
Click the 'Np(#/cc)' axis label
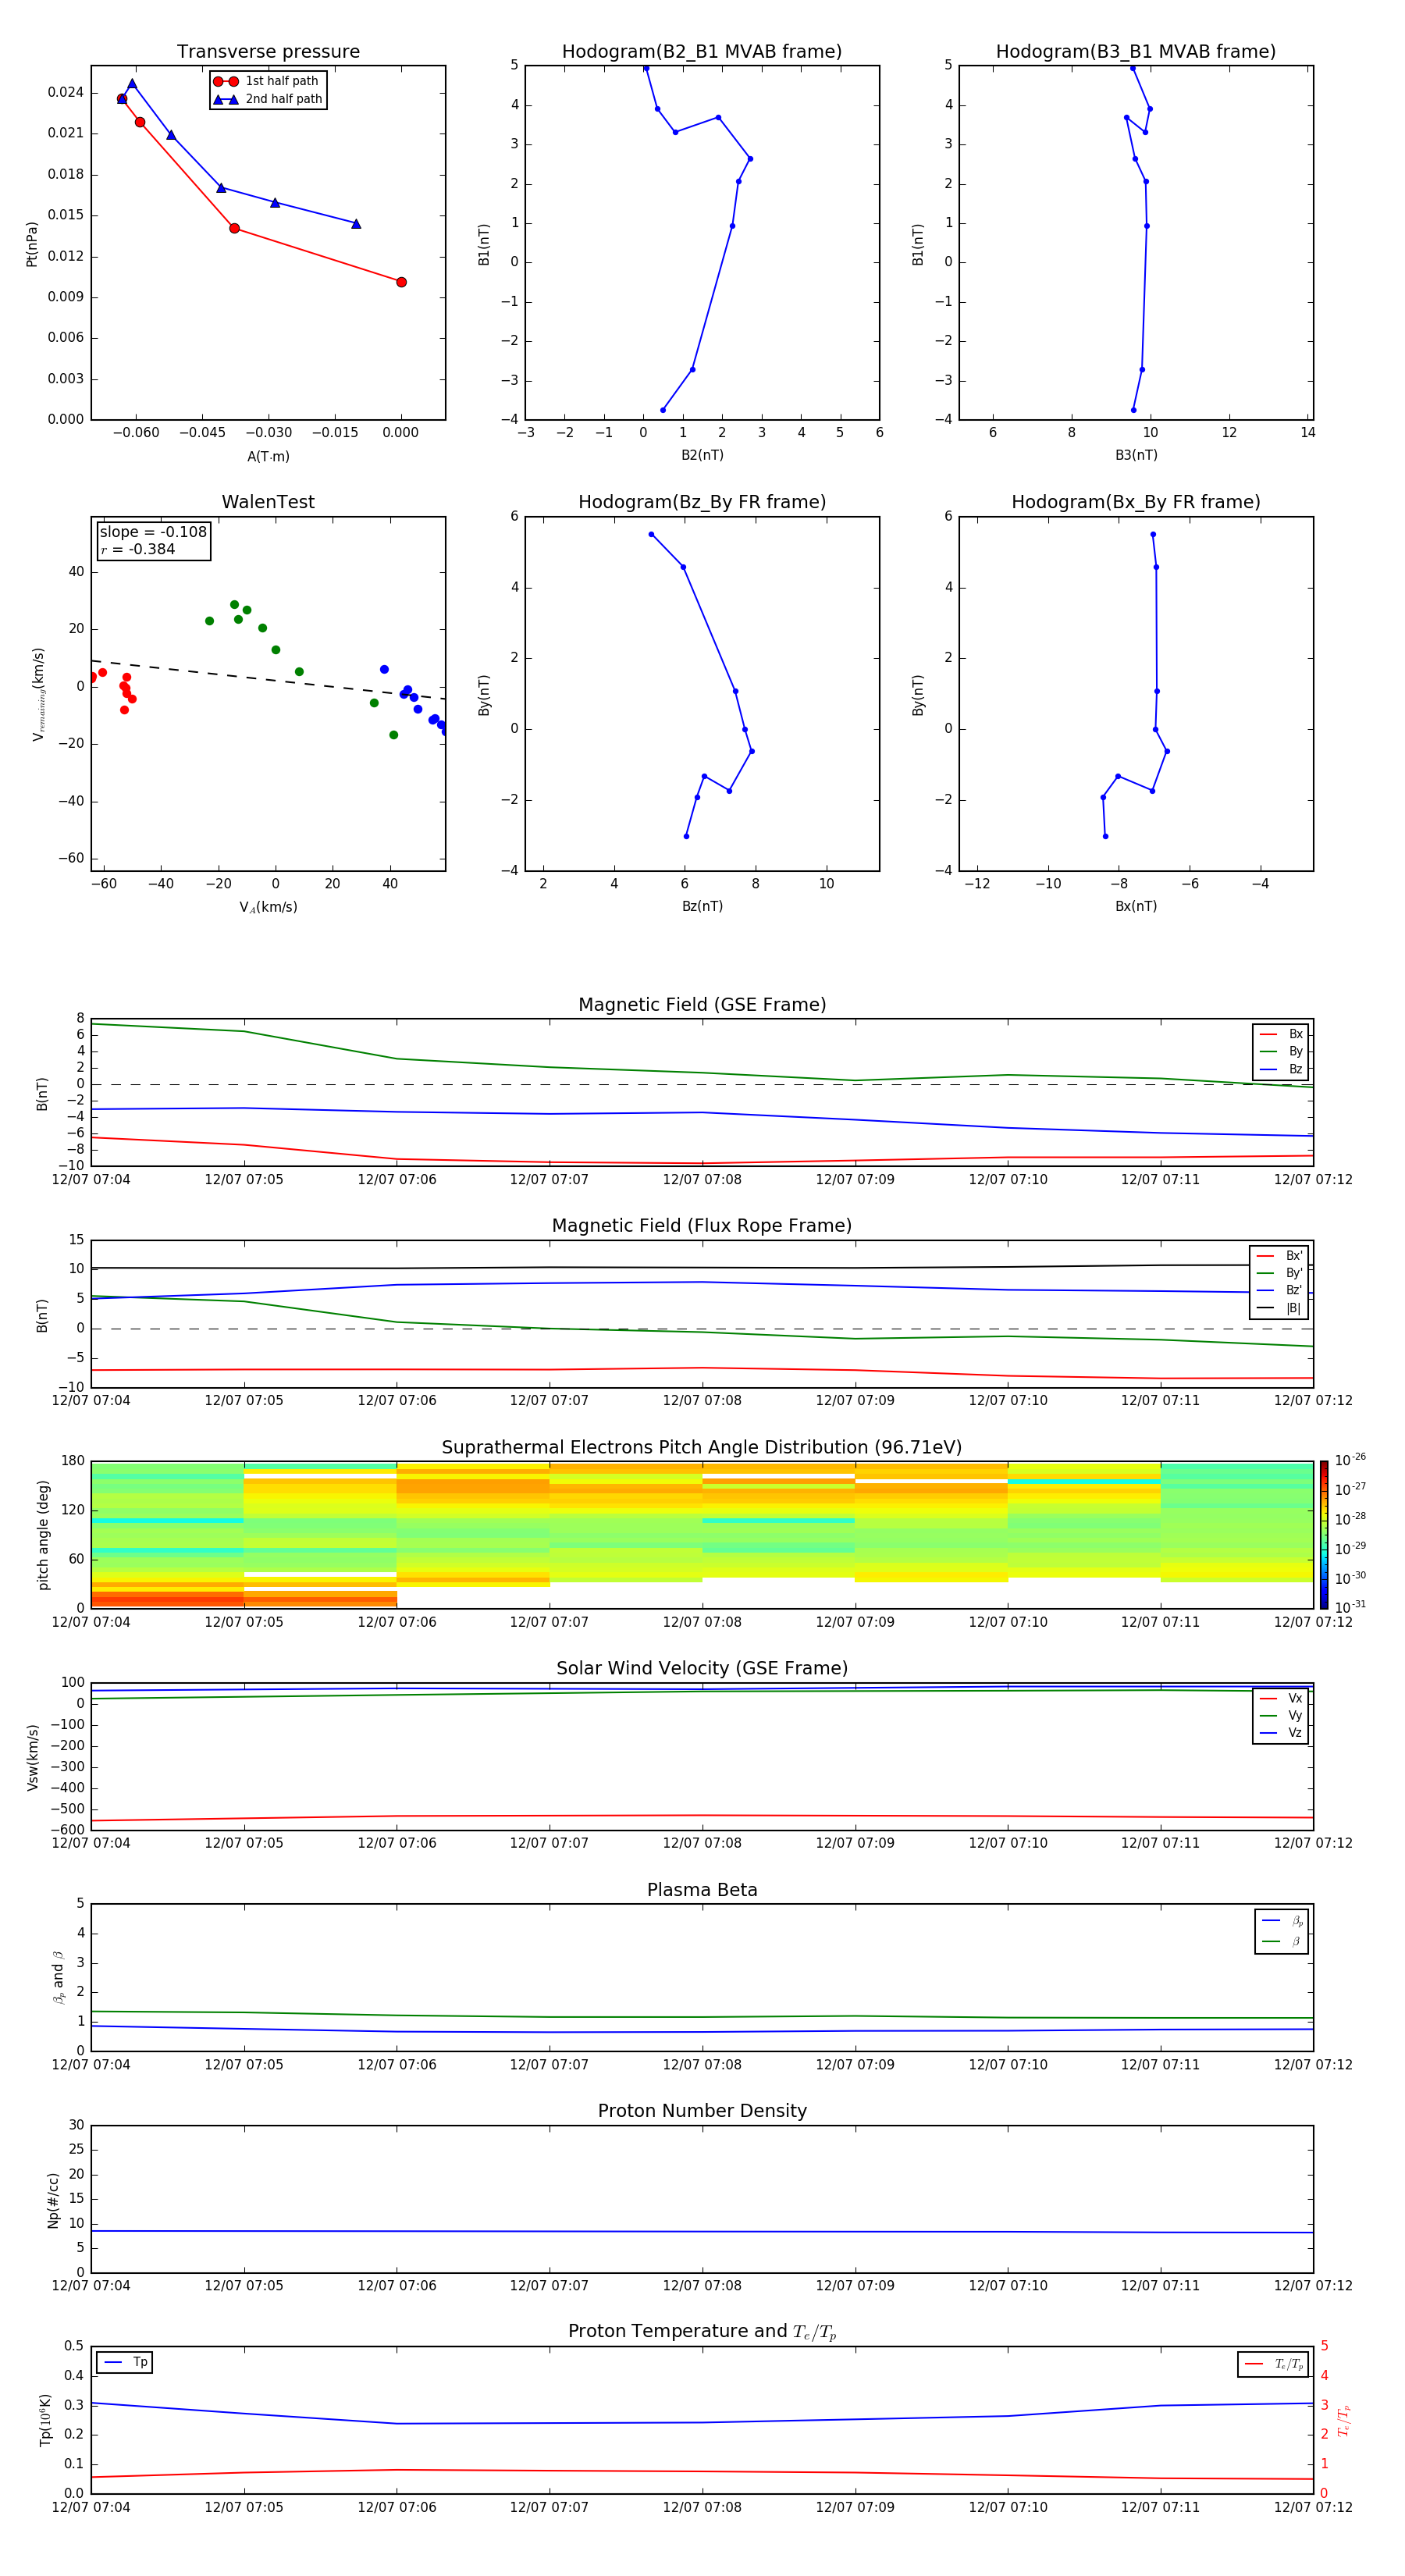click(x=53, y=2199)
